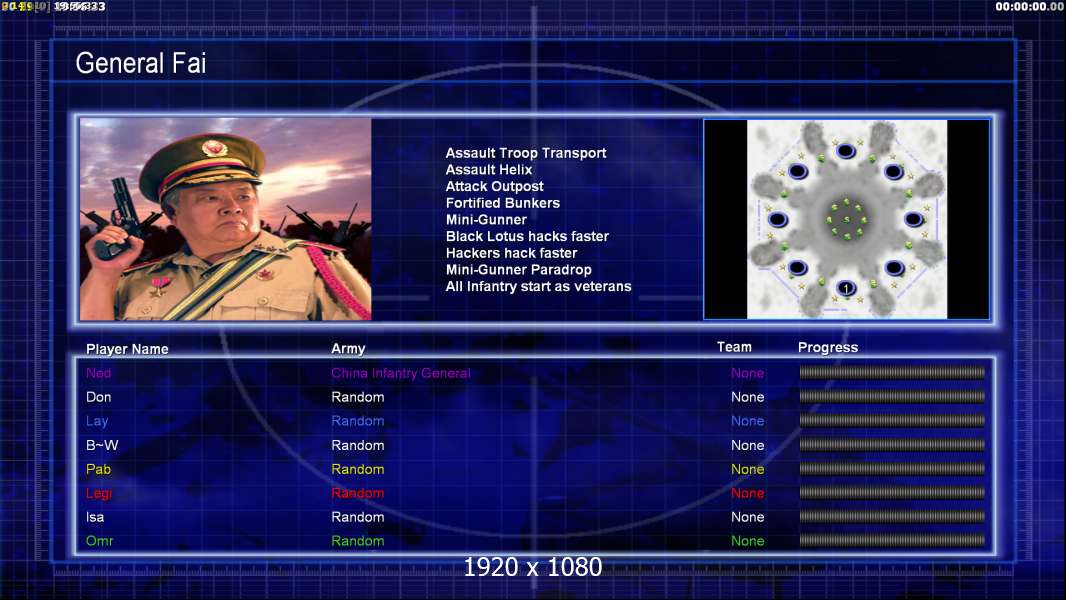
Task: Click Omr's Random army entry
Action: pyautogui.click(x=358, y=541)
